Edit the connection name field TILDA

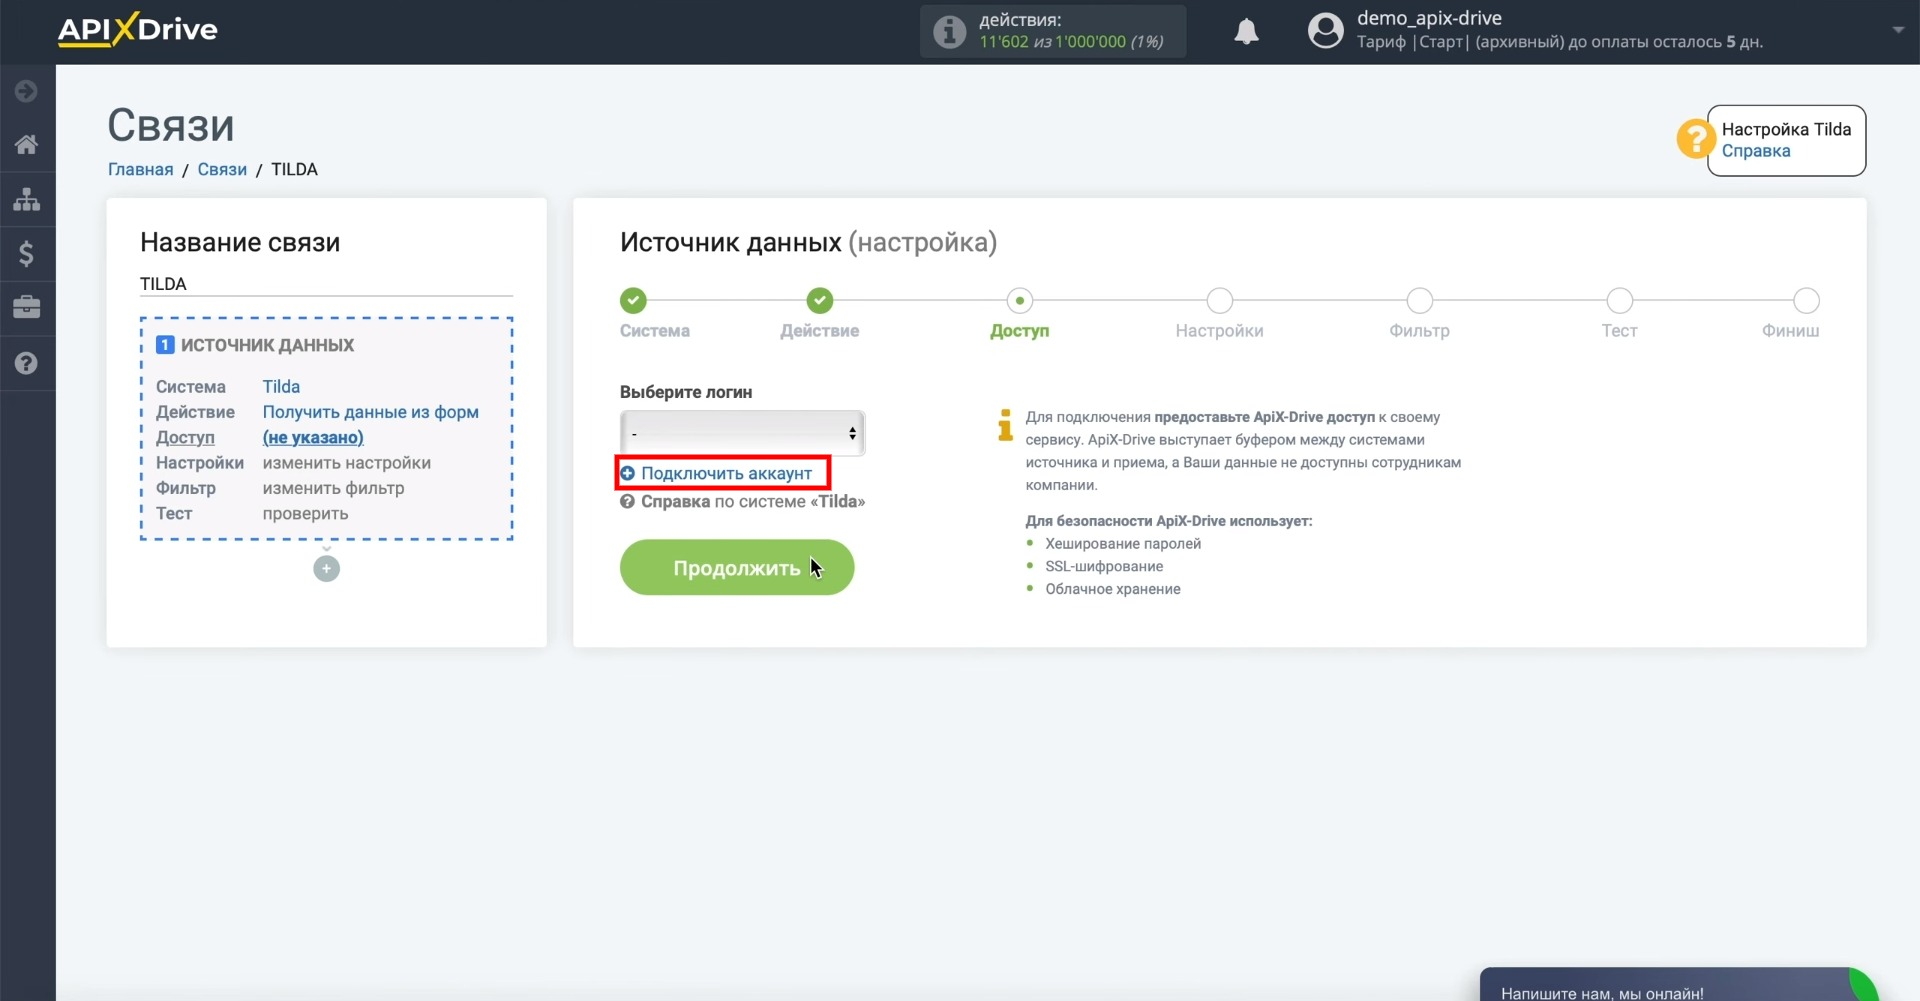click(326, 284)
